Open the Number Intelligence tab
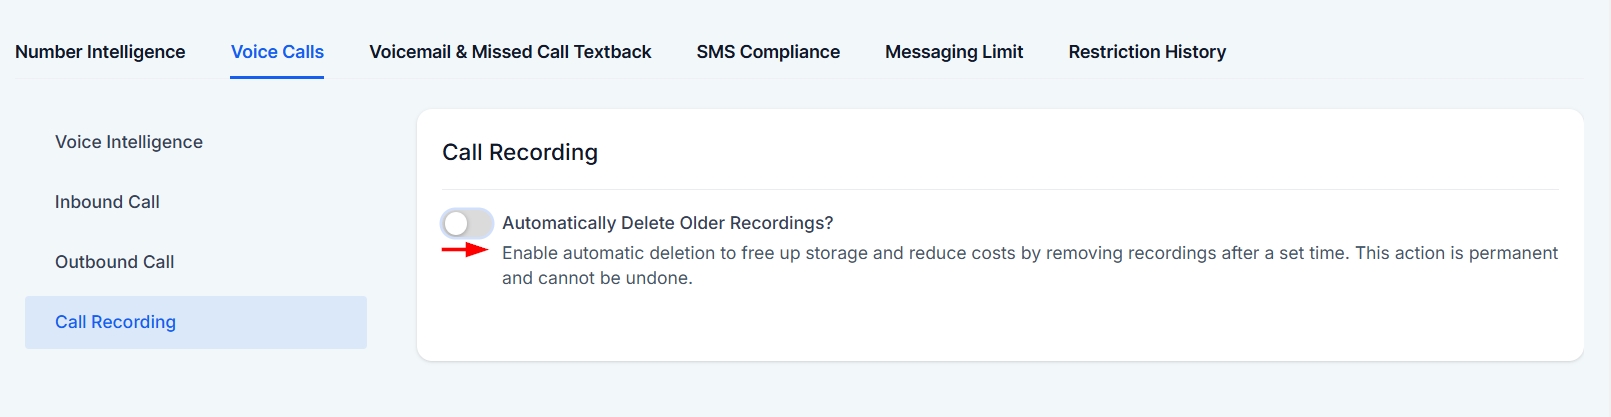The image size is (1611, 417). pos(100,52)
